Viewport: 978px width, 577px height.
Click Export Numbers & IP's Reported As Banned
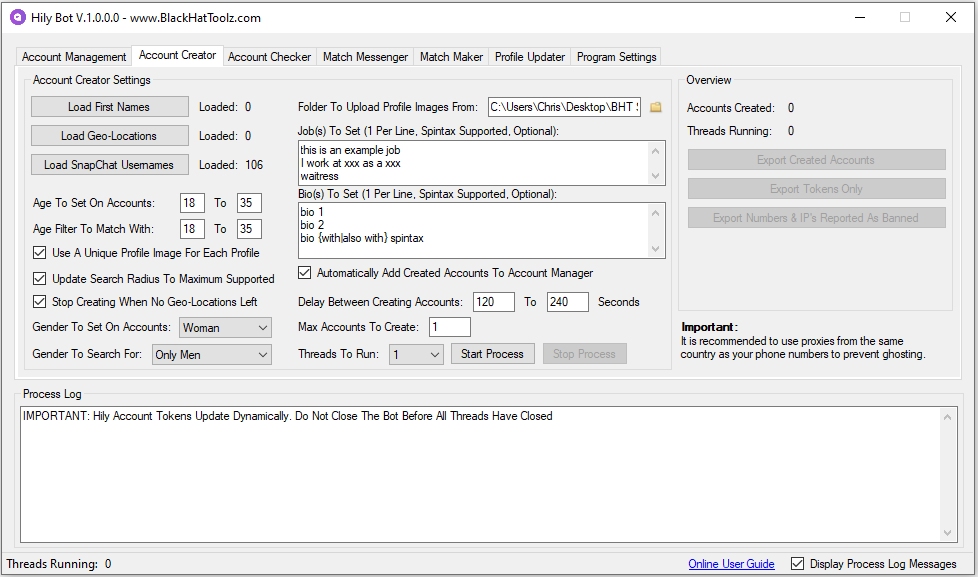[816, 218]
